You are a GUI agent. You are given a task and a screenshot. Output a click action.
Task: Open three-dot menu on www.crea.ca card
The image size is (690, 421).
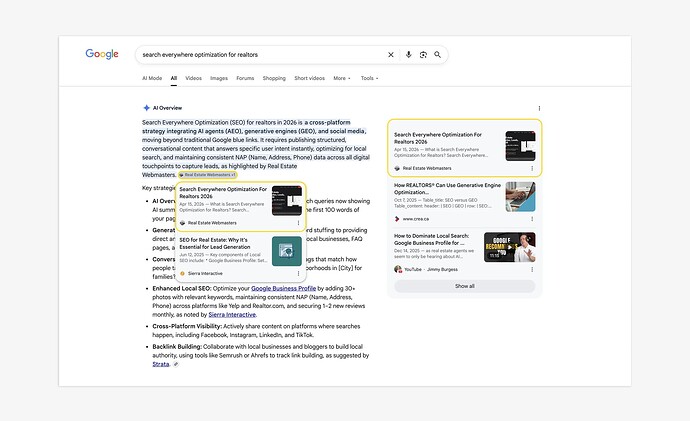point(532,219)
